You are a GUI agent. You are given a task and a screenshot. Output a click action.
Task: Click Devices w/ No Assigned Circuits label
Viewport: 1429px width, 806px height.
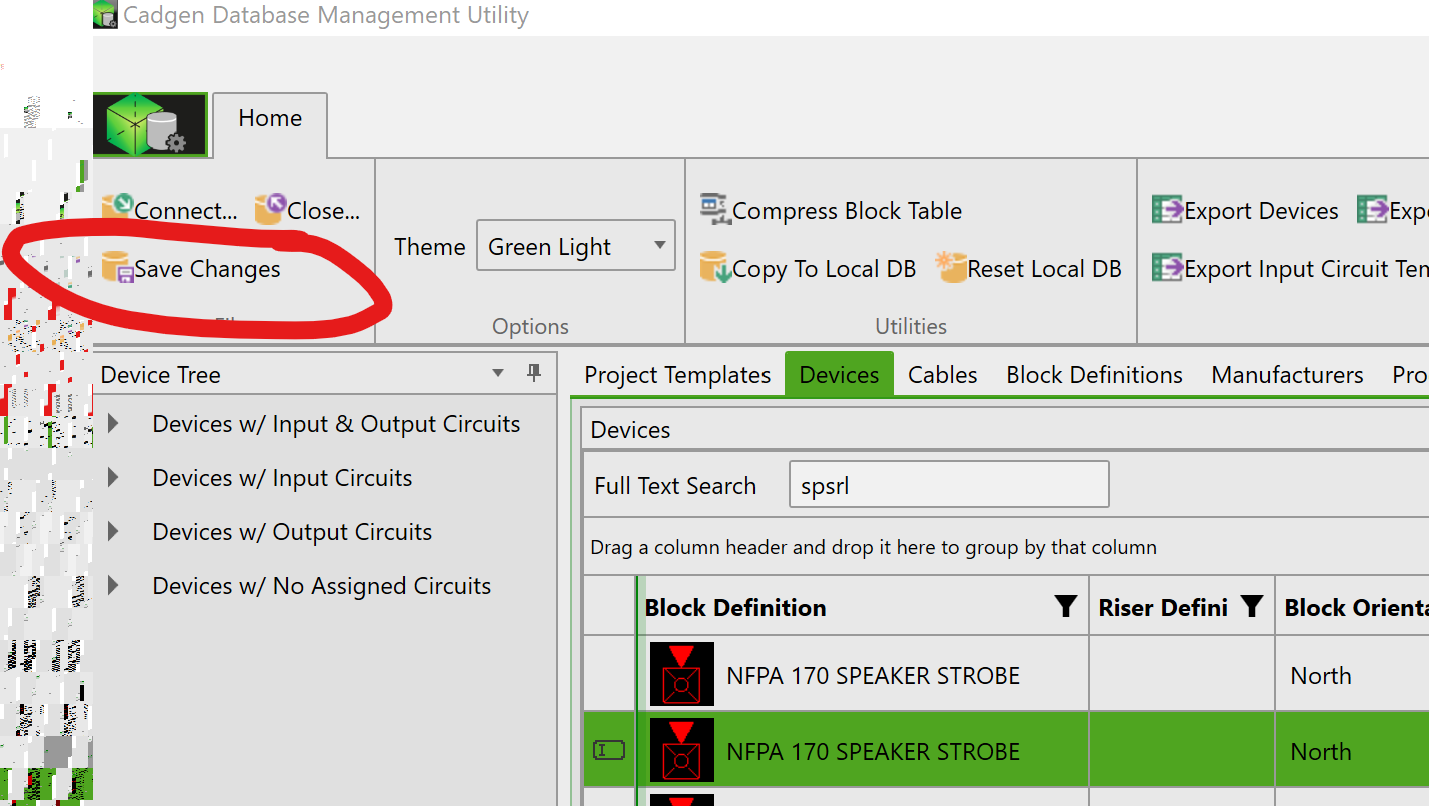pos(321,586)
